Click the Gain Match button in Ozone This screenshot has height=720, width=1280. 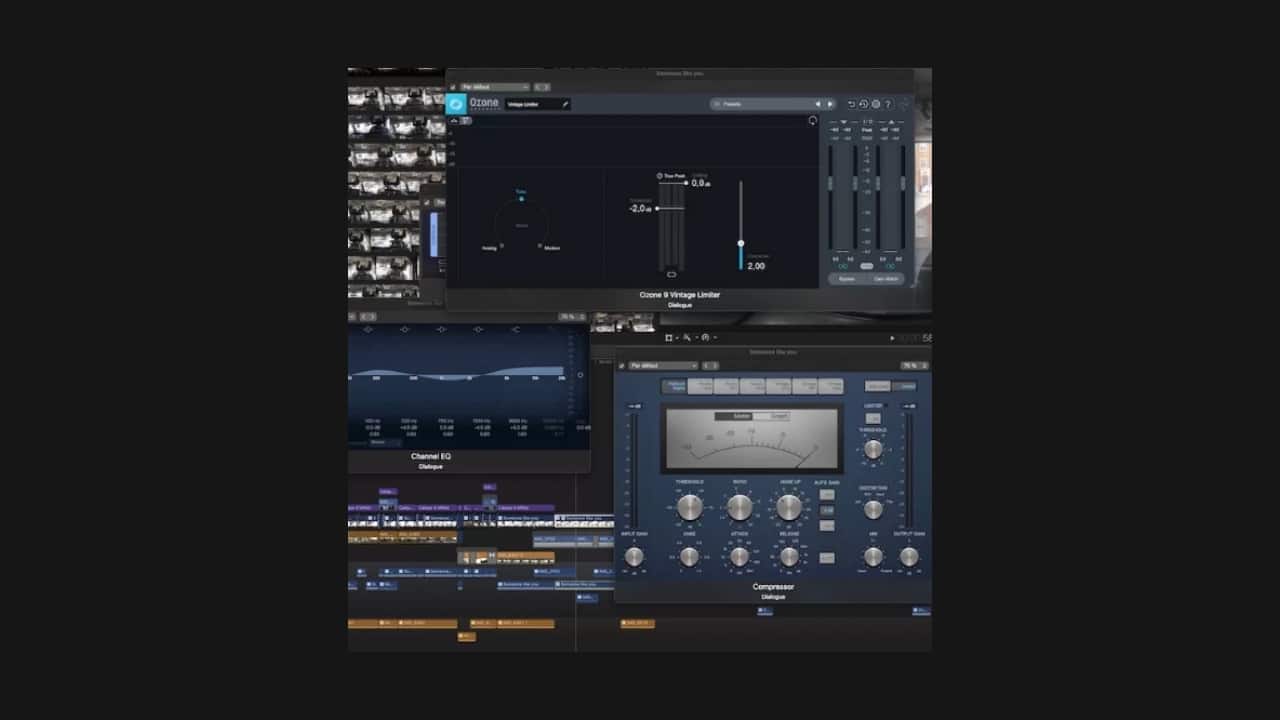pos(886,279)
